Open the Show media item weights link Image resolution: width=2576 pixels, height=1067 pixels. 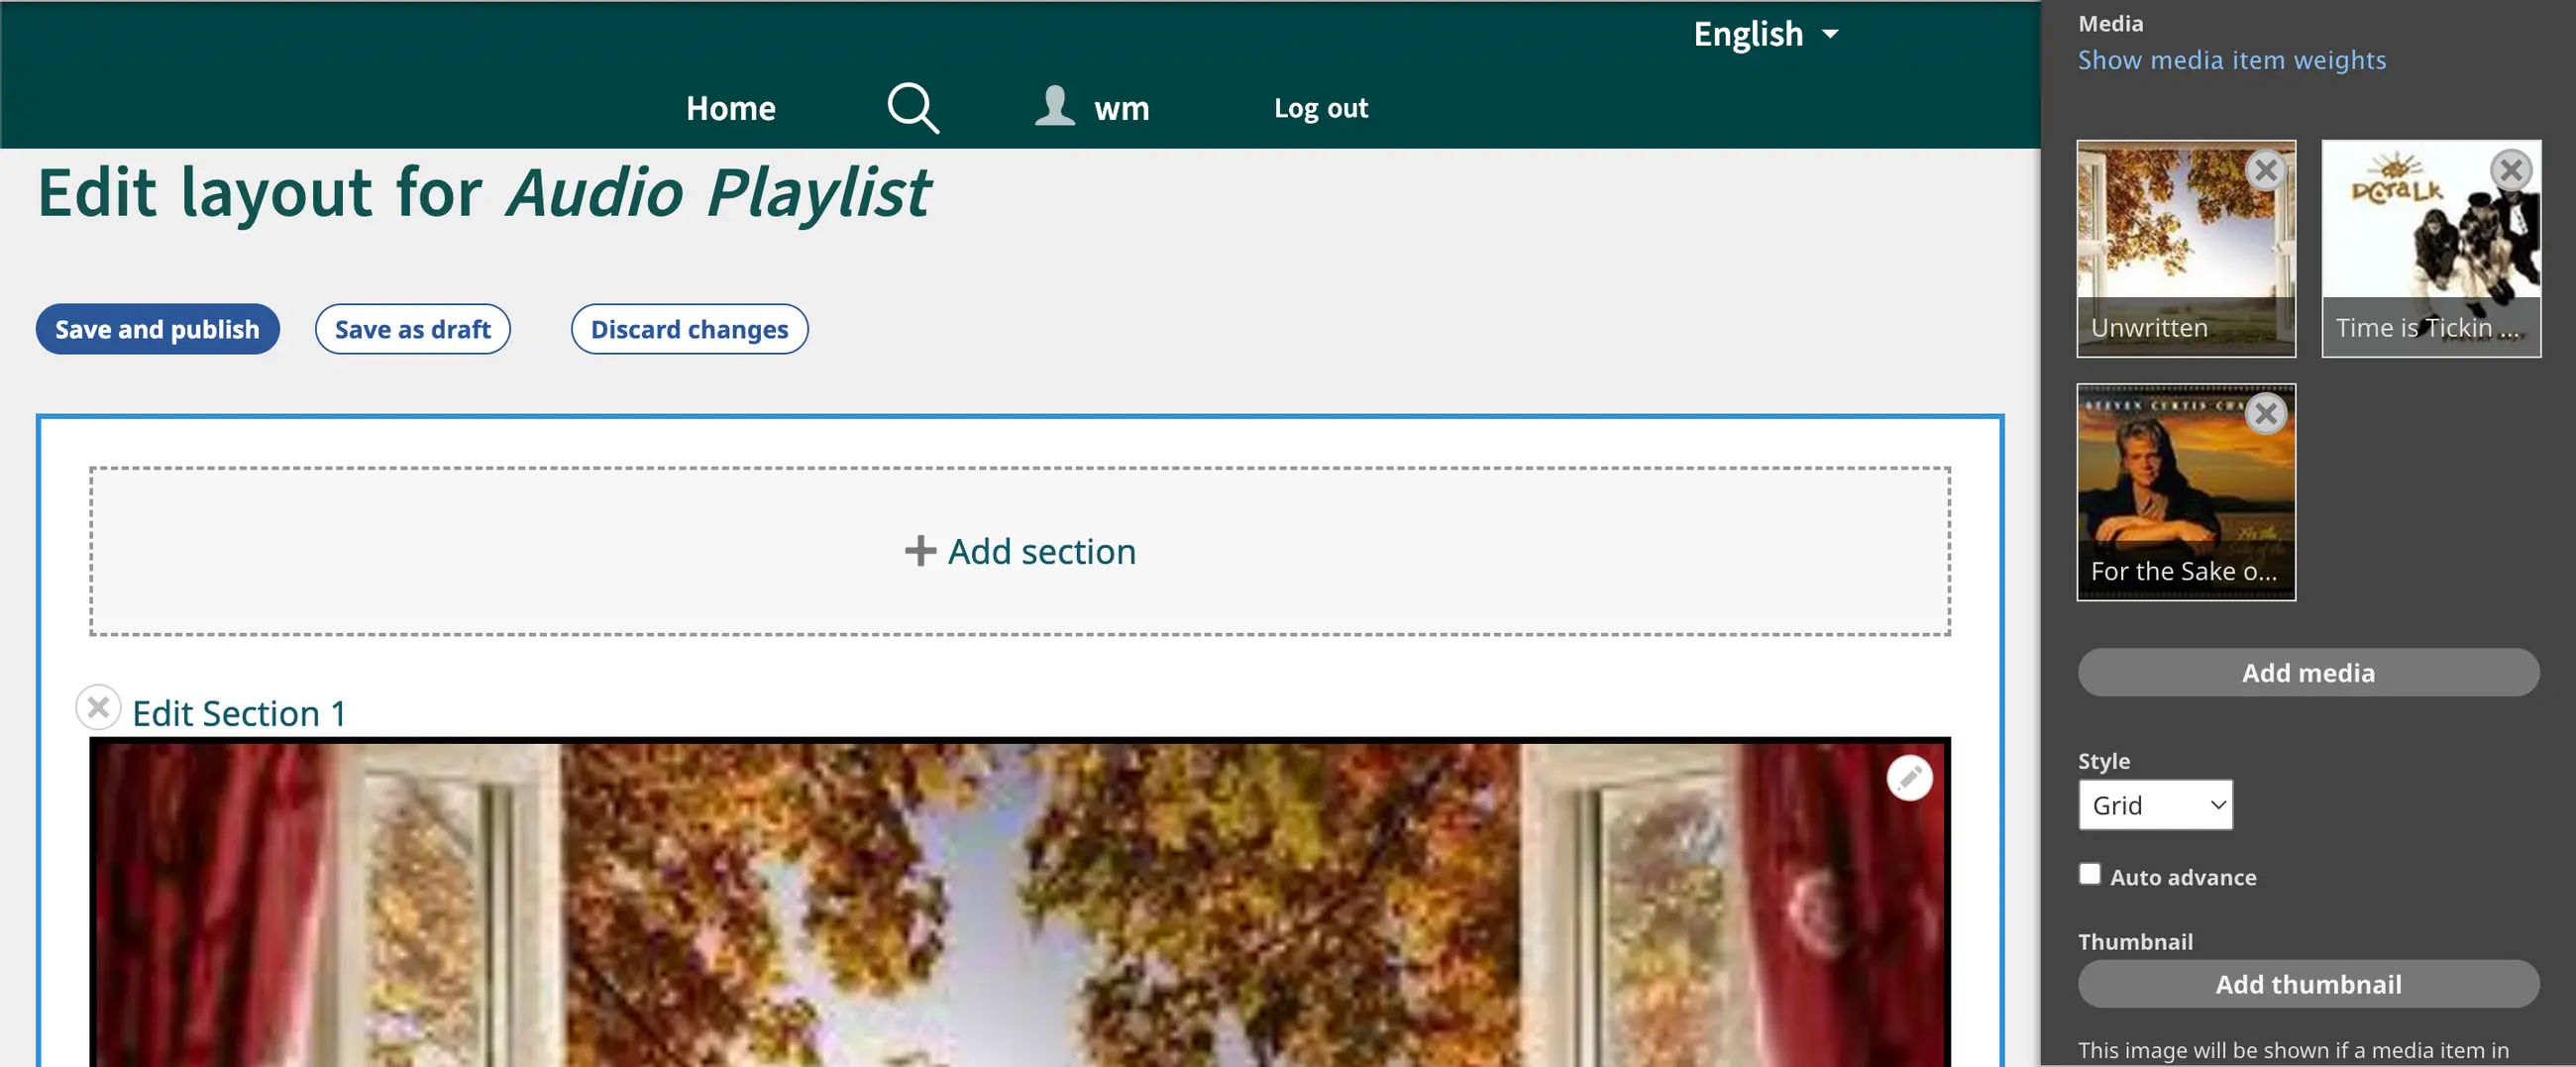(x=2231, y=60)
